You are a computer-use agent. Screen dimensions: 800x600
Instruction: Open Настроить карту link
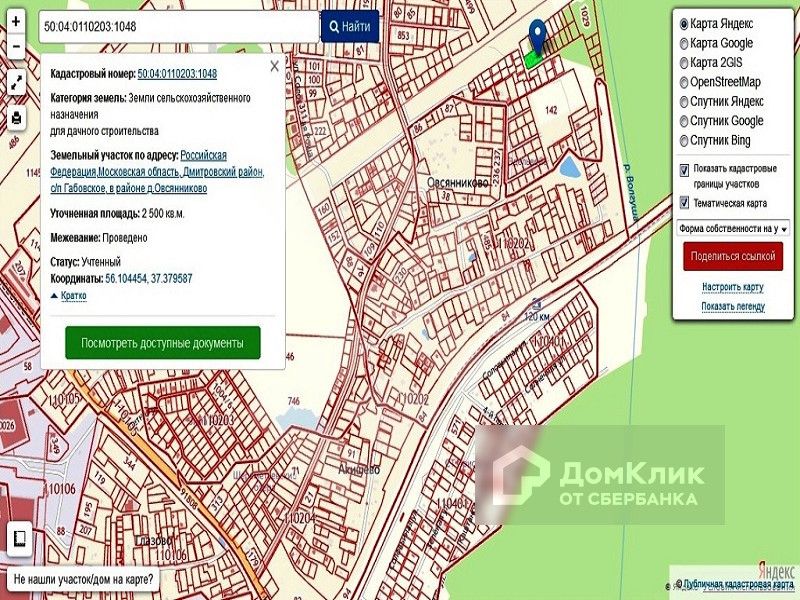[733, 287]
